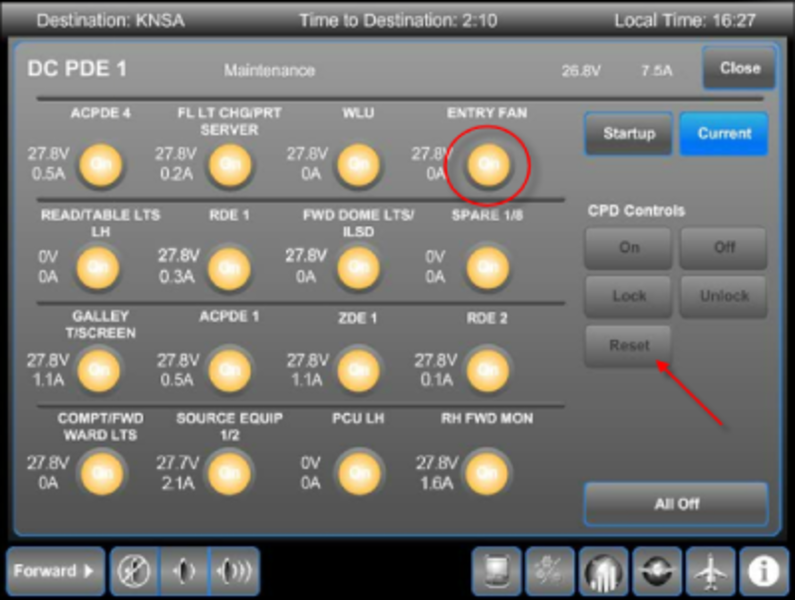Click the Lock button in CPD Controls
This screenshot has width=795, height=600.
click(x=628, y=296)
